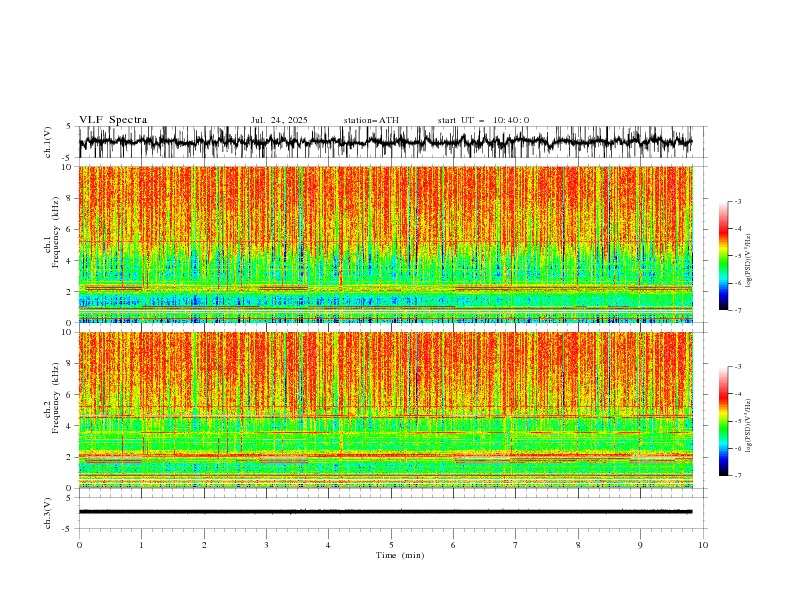Click the upper color bar 'log(PSD)(V²/Hz)' label
The width and height of the screenshot is (792, 612).
click(x=748, y=261)
